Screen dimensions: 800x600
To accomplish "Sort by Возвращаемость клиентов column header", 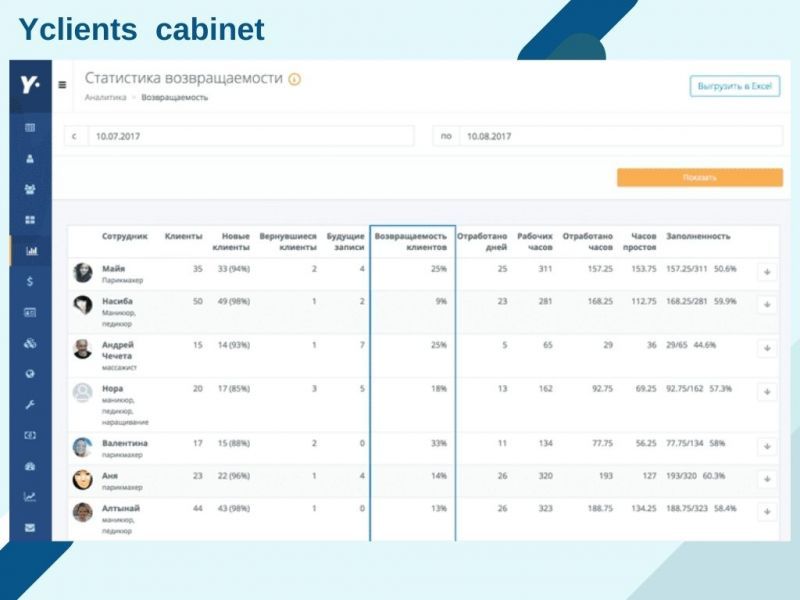I will click(x=412, y=241).
